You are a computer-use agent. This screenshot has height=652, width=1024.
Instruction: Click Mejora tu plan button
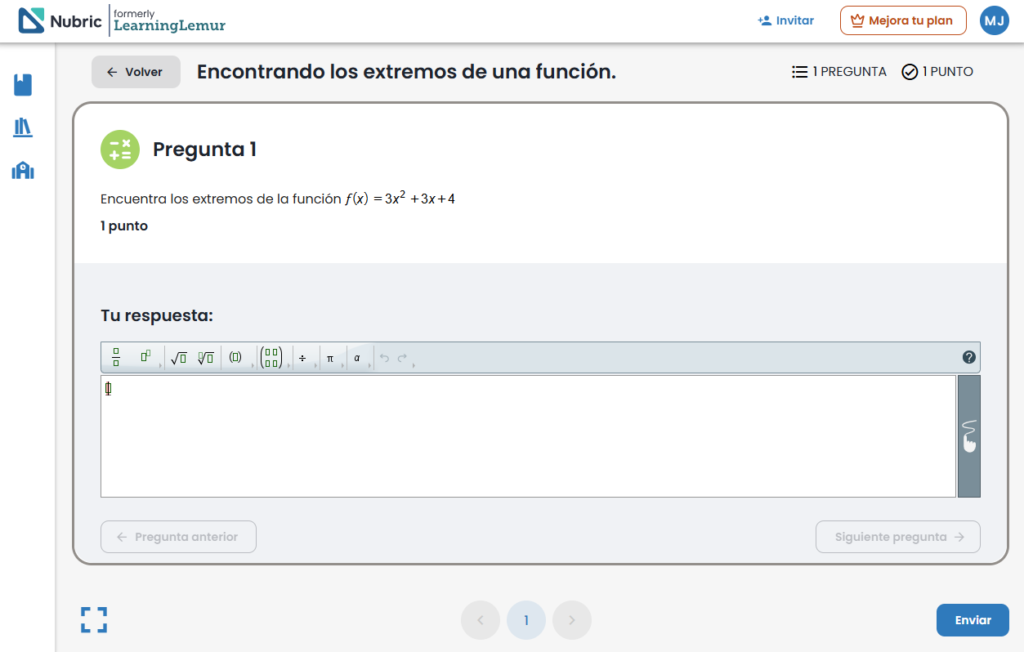[x=903, y=20]
